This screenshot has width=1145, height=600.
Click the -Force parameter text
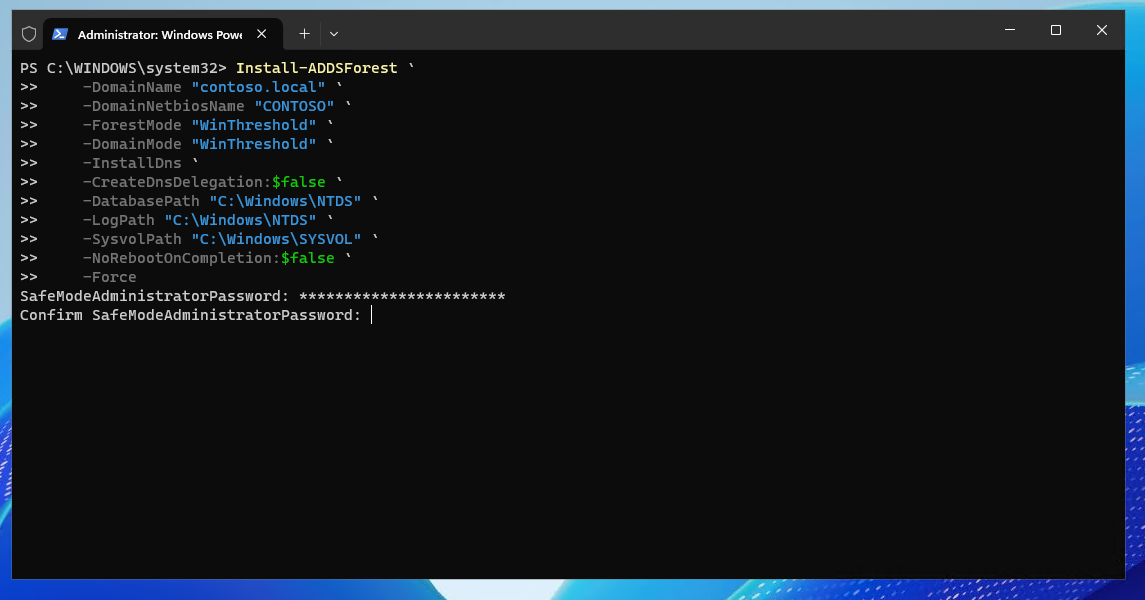pos(109,277)
